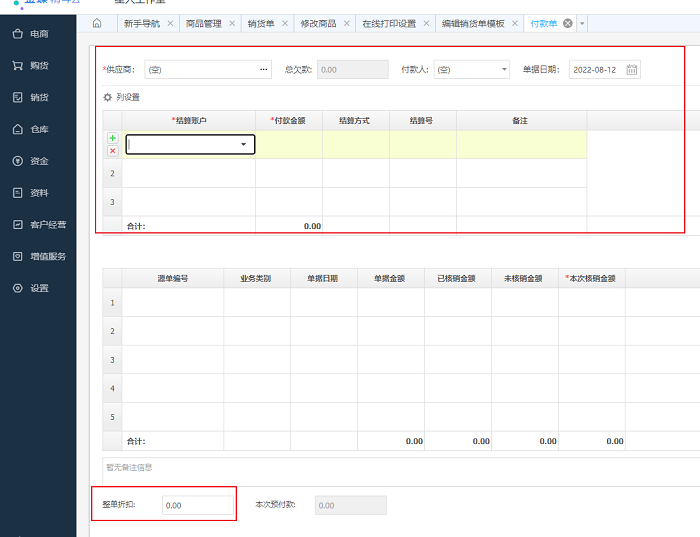Click the home icon tab
The height and width of the screenshot is (537, 700).
(97, 23)
